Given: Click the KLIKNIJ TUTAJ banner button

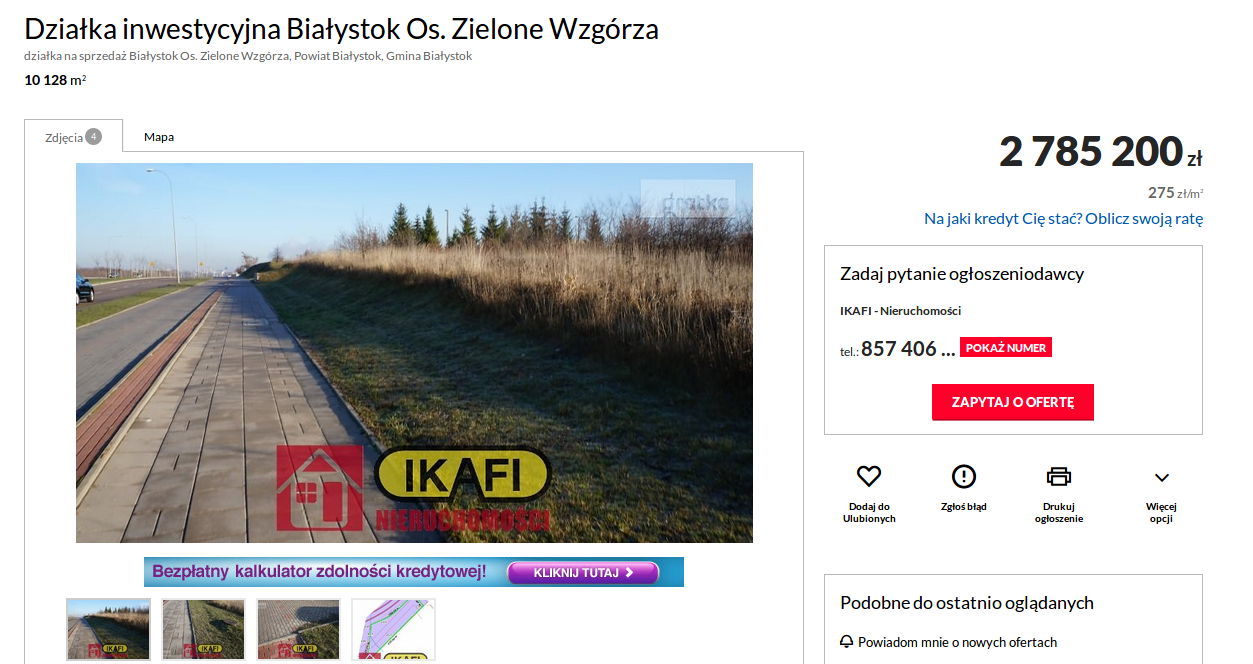Looking at the screenshot, I should (x=584, y=573).
